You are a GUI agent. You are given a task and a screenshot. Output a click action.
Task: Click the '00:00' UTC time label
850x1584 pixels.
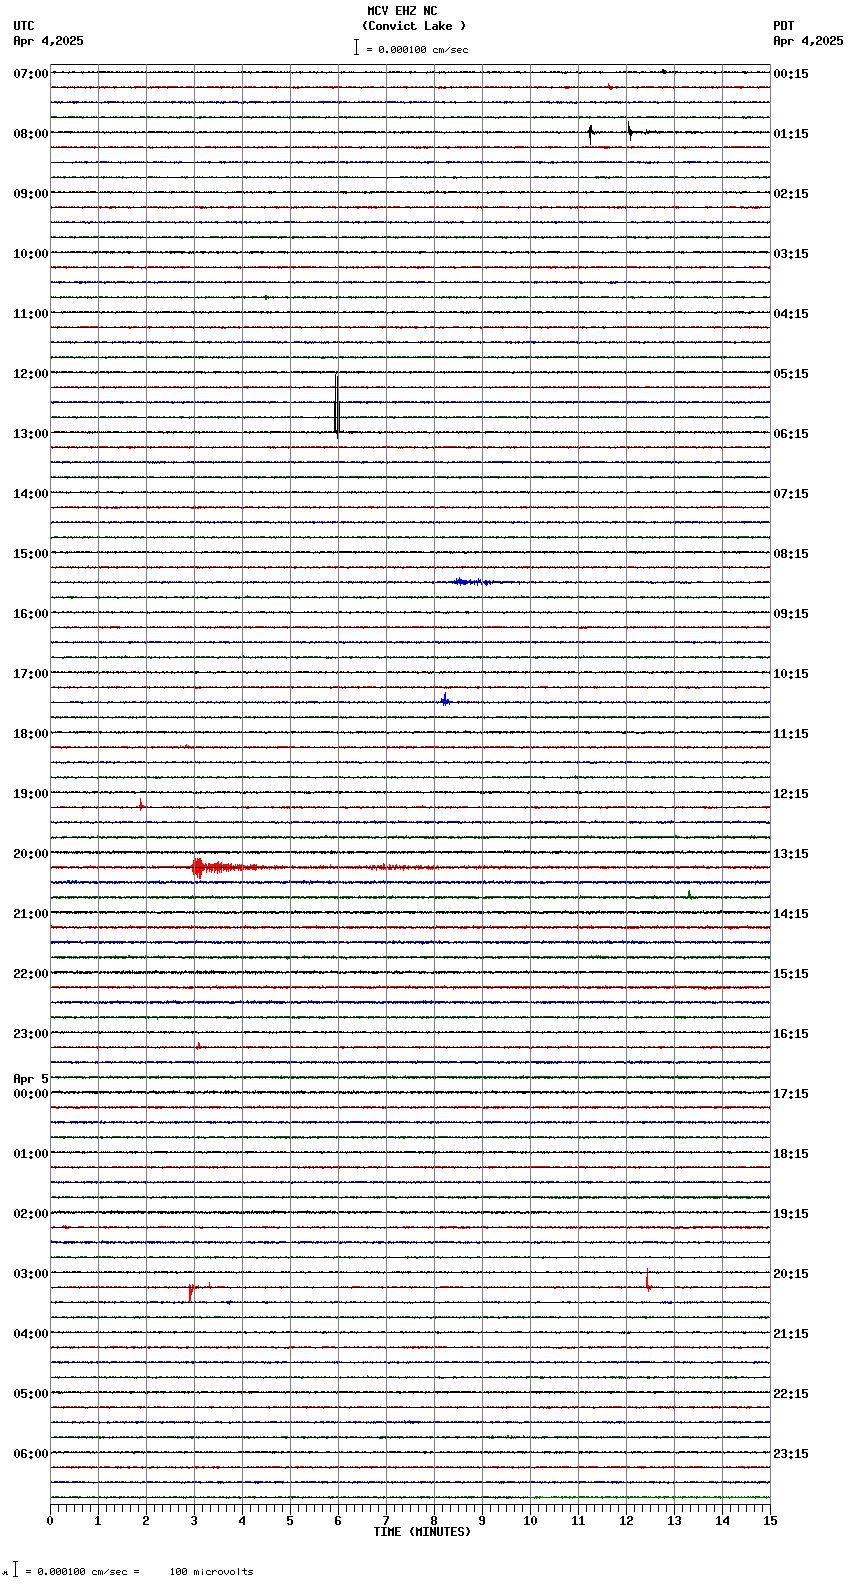pyautogui.click(x=31, y=1094)
